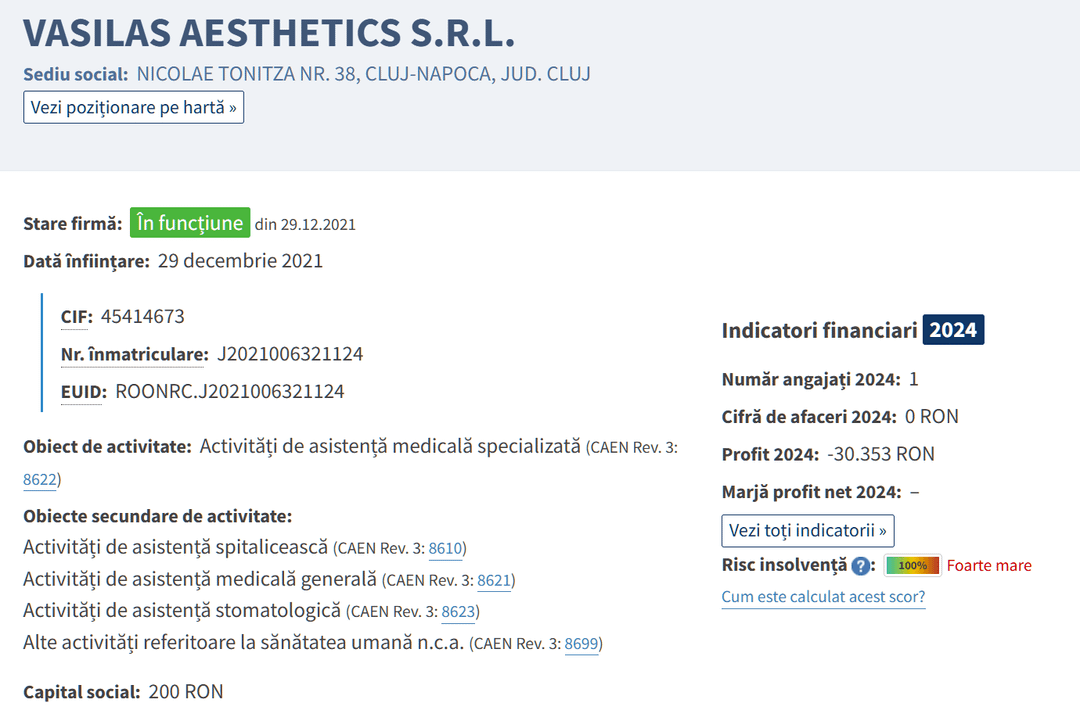This screenshot has width=1080, height=728.
Task: View all financial indicators
Action: [x=807, y=530]
